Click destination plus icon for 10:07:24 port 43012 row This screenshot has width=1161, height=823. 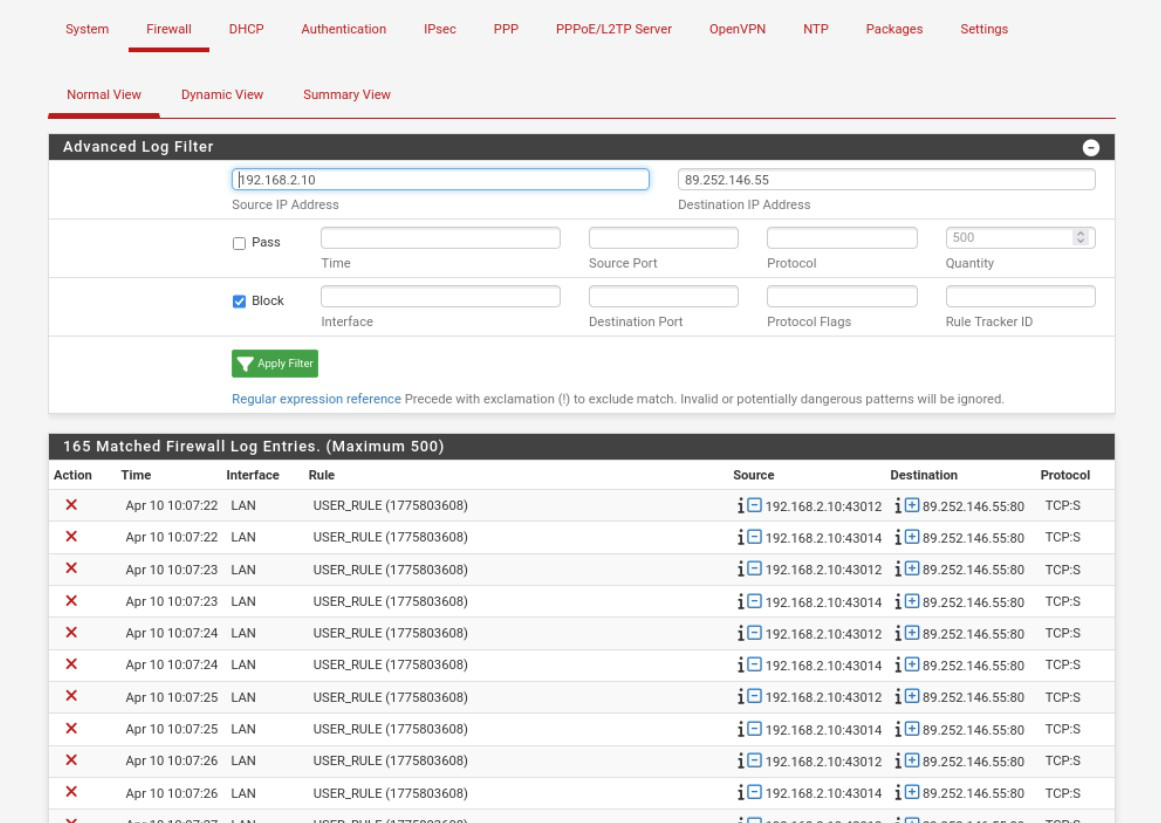[x=911, y=634]
